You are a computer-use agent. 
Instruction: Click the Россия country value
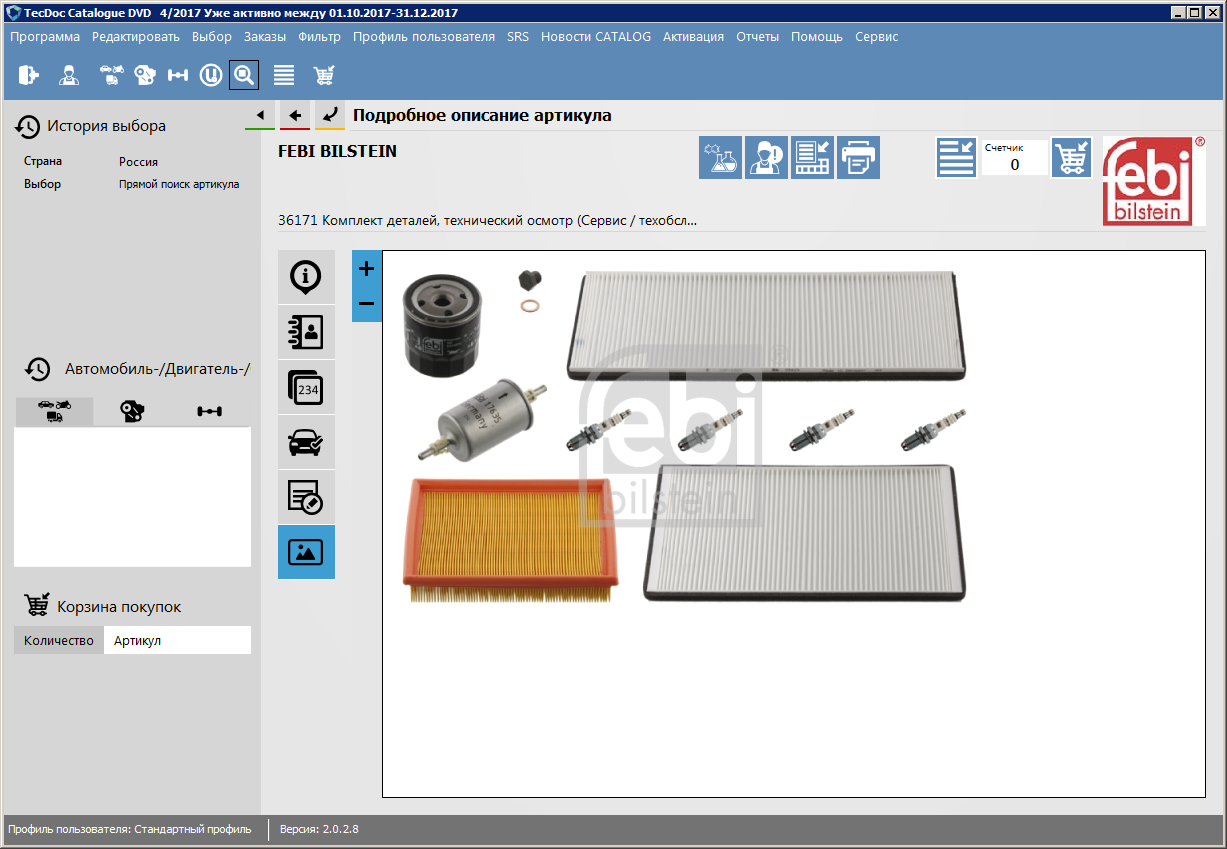[138, 161]
